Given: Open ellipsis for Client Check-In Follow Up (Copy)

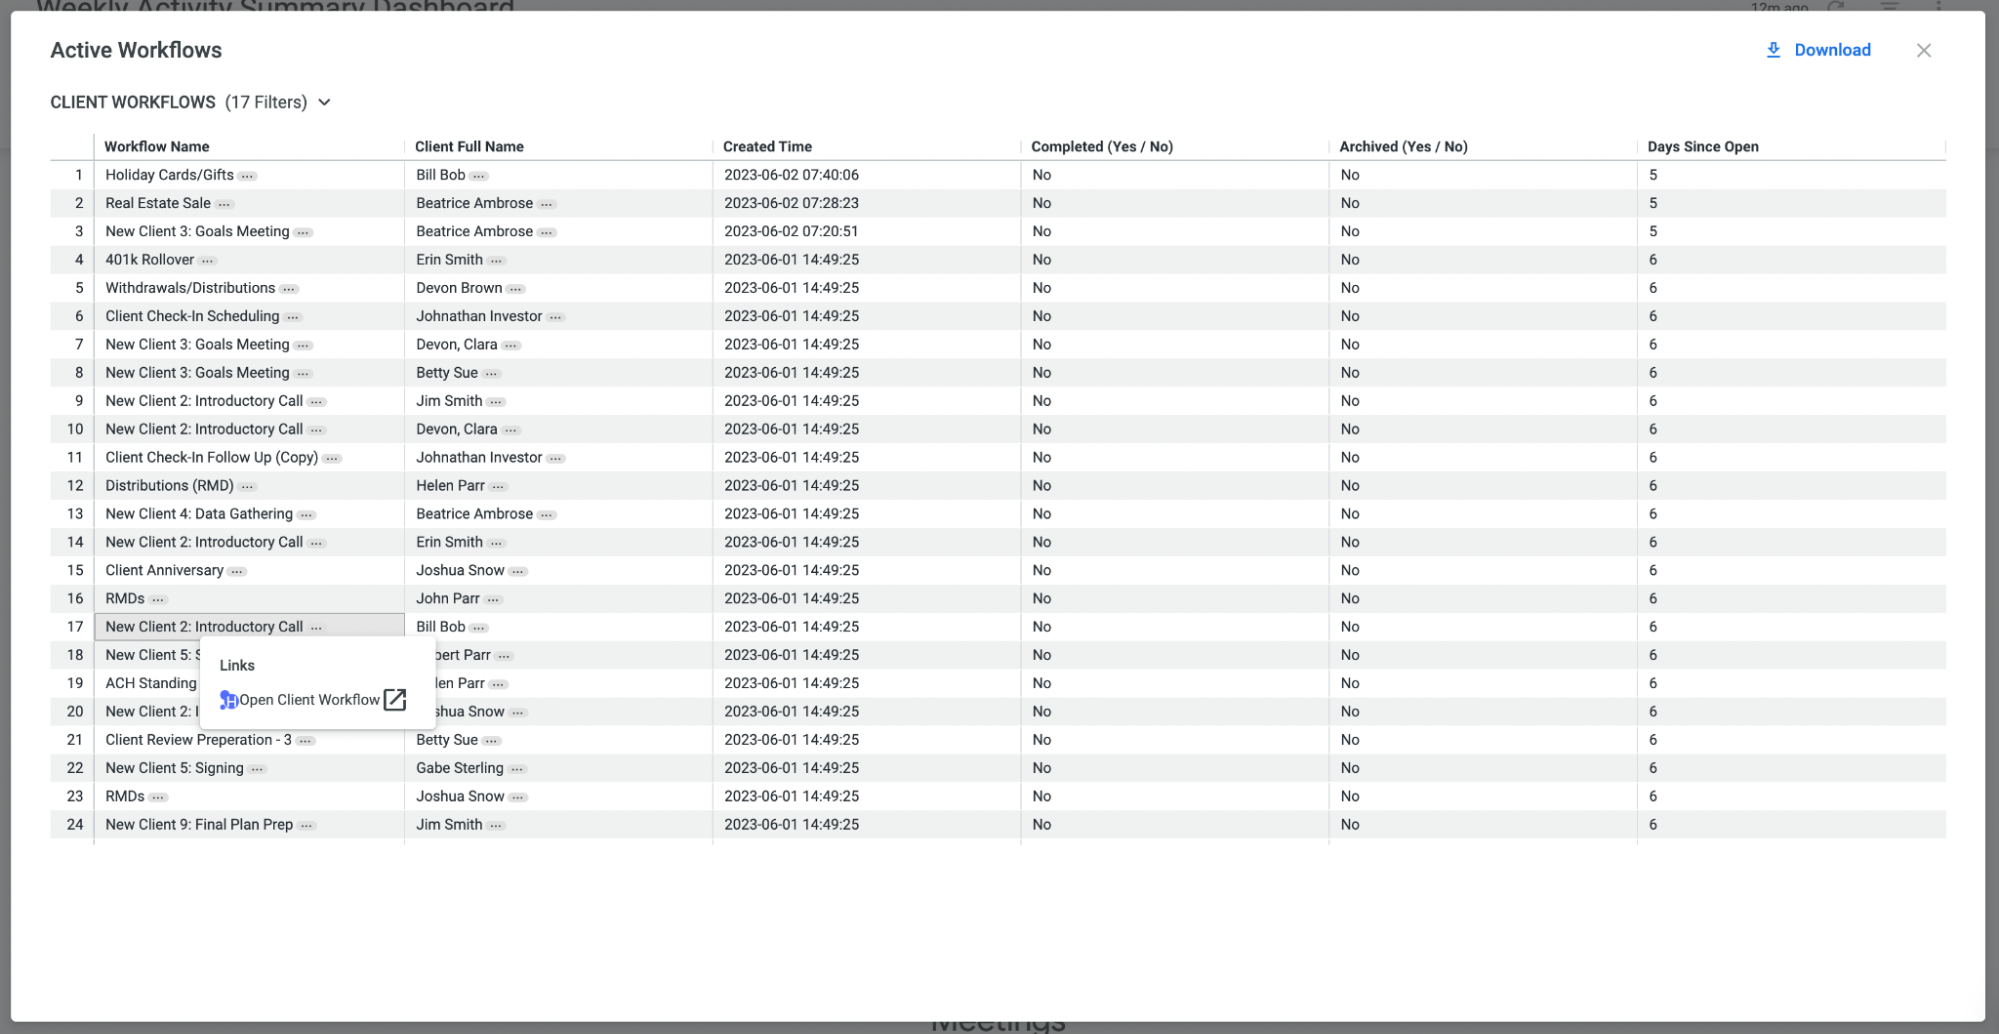Looking at the screenshot, I should point(332,458).
